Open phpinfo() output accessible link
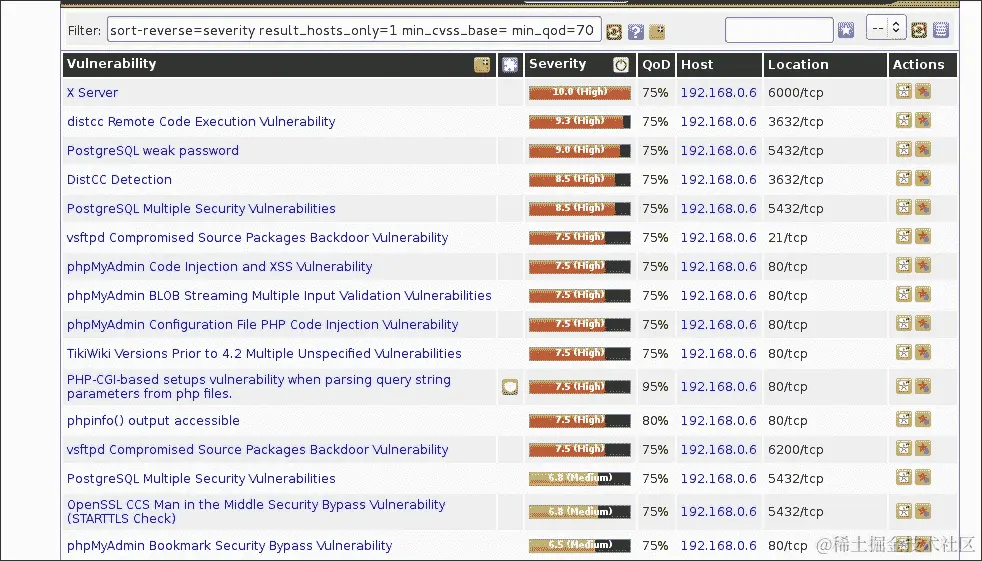The height and width of the screenshot is (561, 982). (153, 421)
